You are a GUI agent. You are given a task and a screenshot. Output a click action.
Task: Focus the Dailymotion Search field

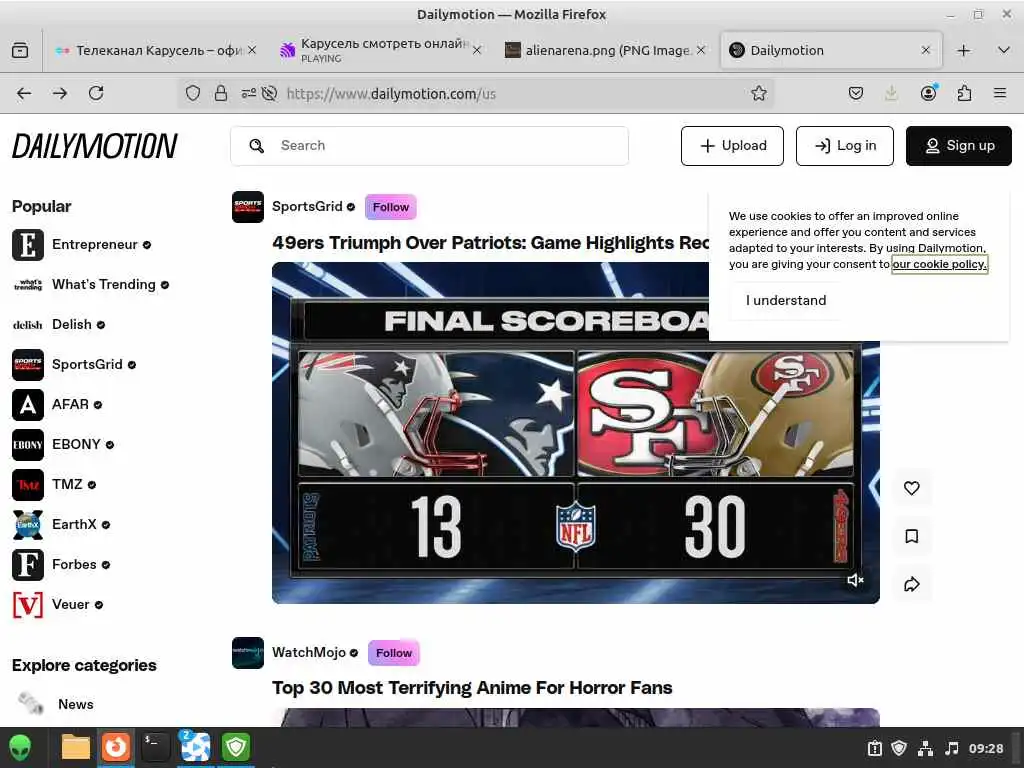429,146
